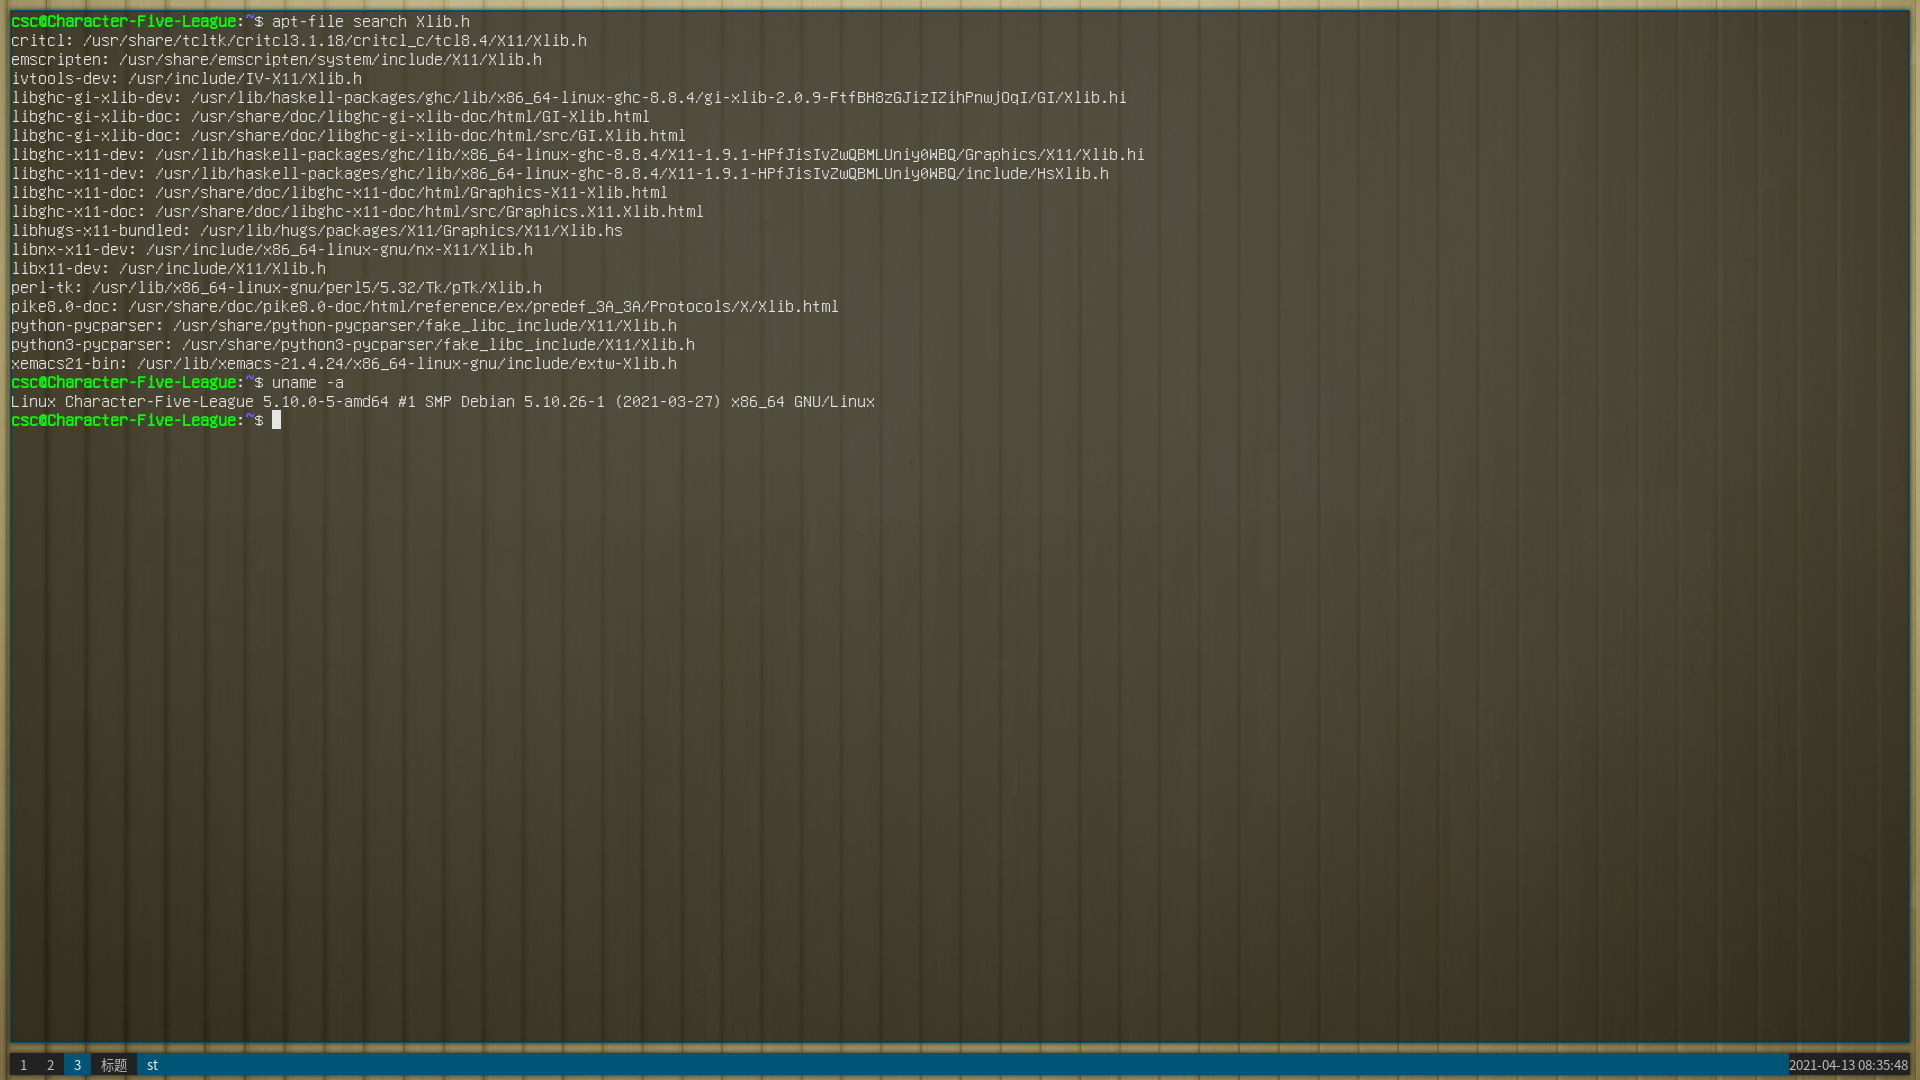Click the 'uname -a' command text
Viewport: 1920px width, 1080px height.
click(307, 383)
